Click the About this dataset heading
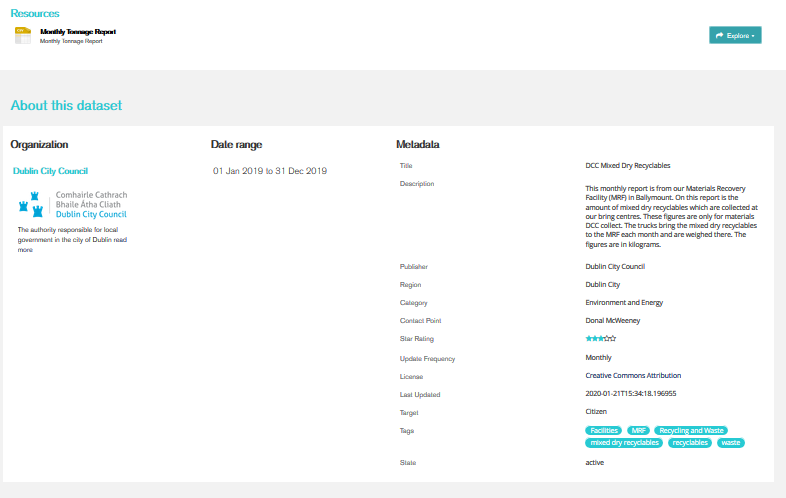Image resolution: width=786 pixels, height=498 pixels. click(x=66, y=105)
